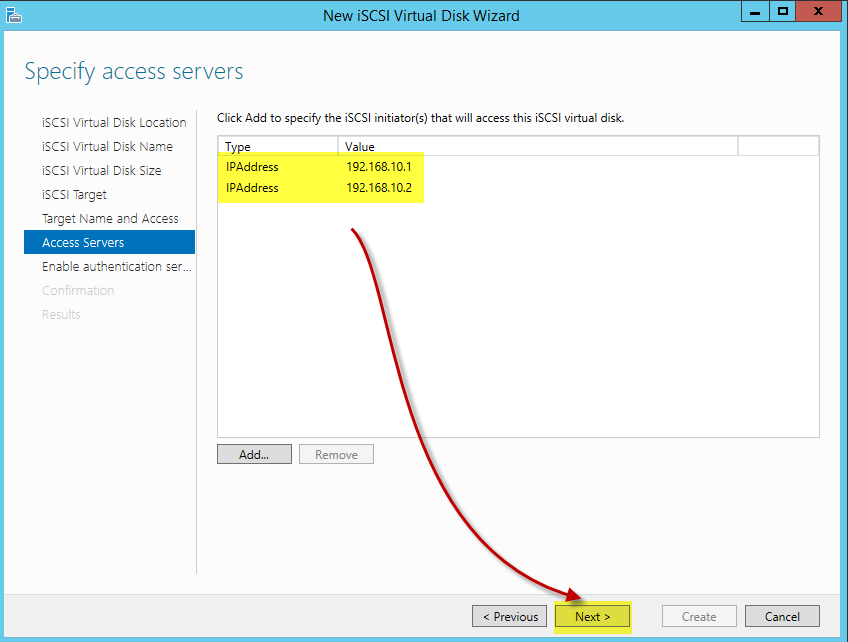This screenshot has height=642, width=848.
Task: Click the Create button
Action: point(699,616)
